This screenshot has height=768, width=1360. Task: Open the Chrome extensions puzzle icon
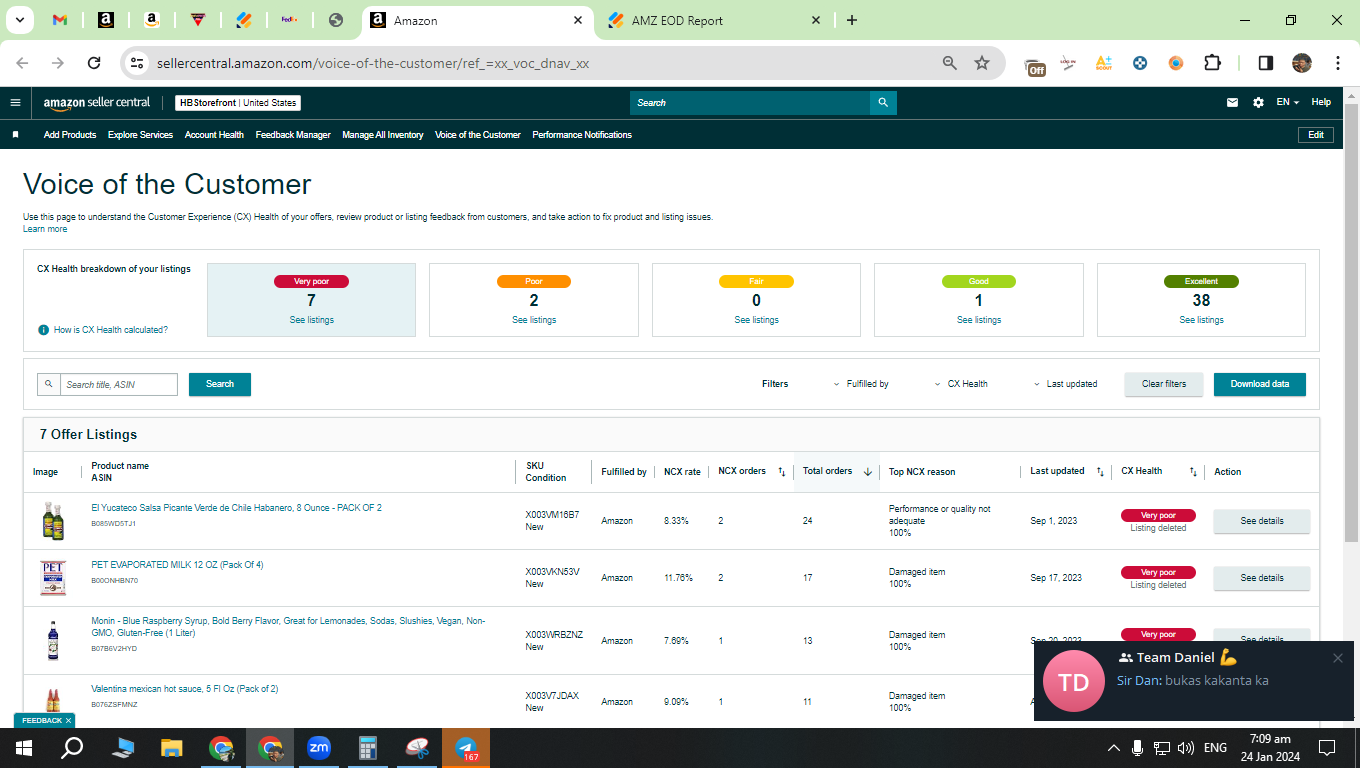coord(1212,63)
